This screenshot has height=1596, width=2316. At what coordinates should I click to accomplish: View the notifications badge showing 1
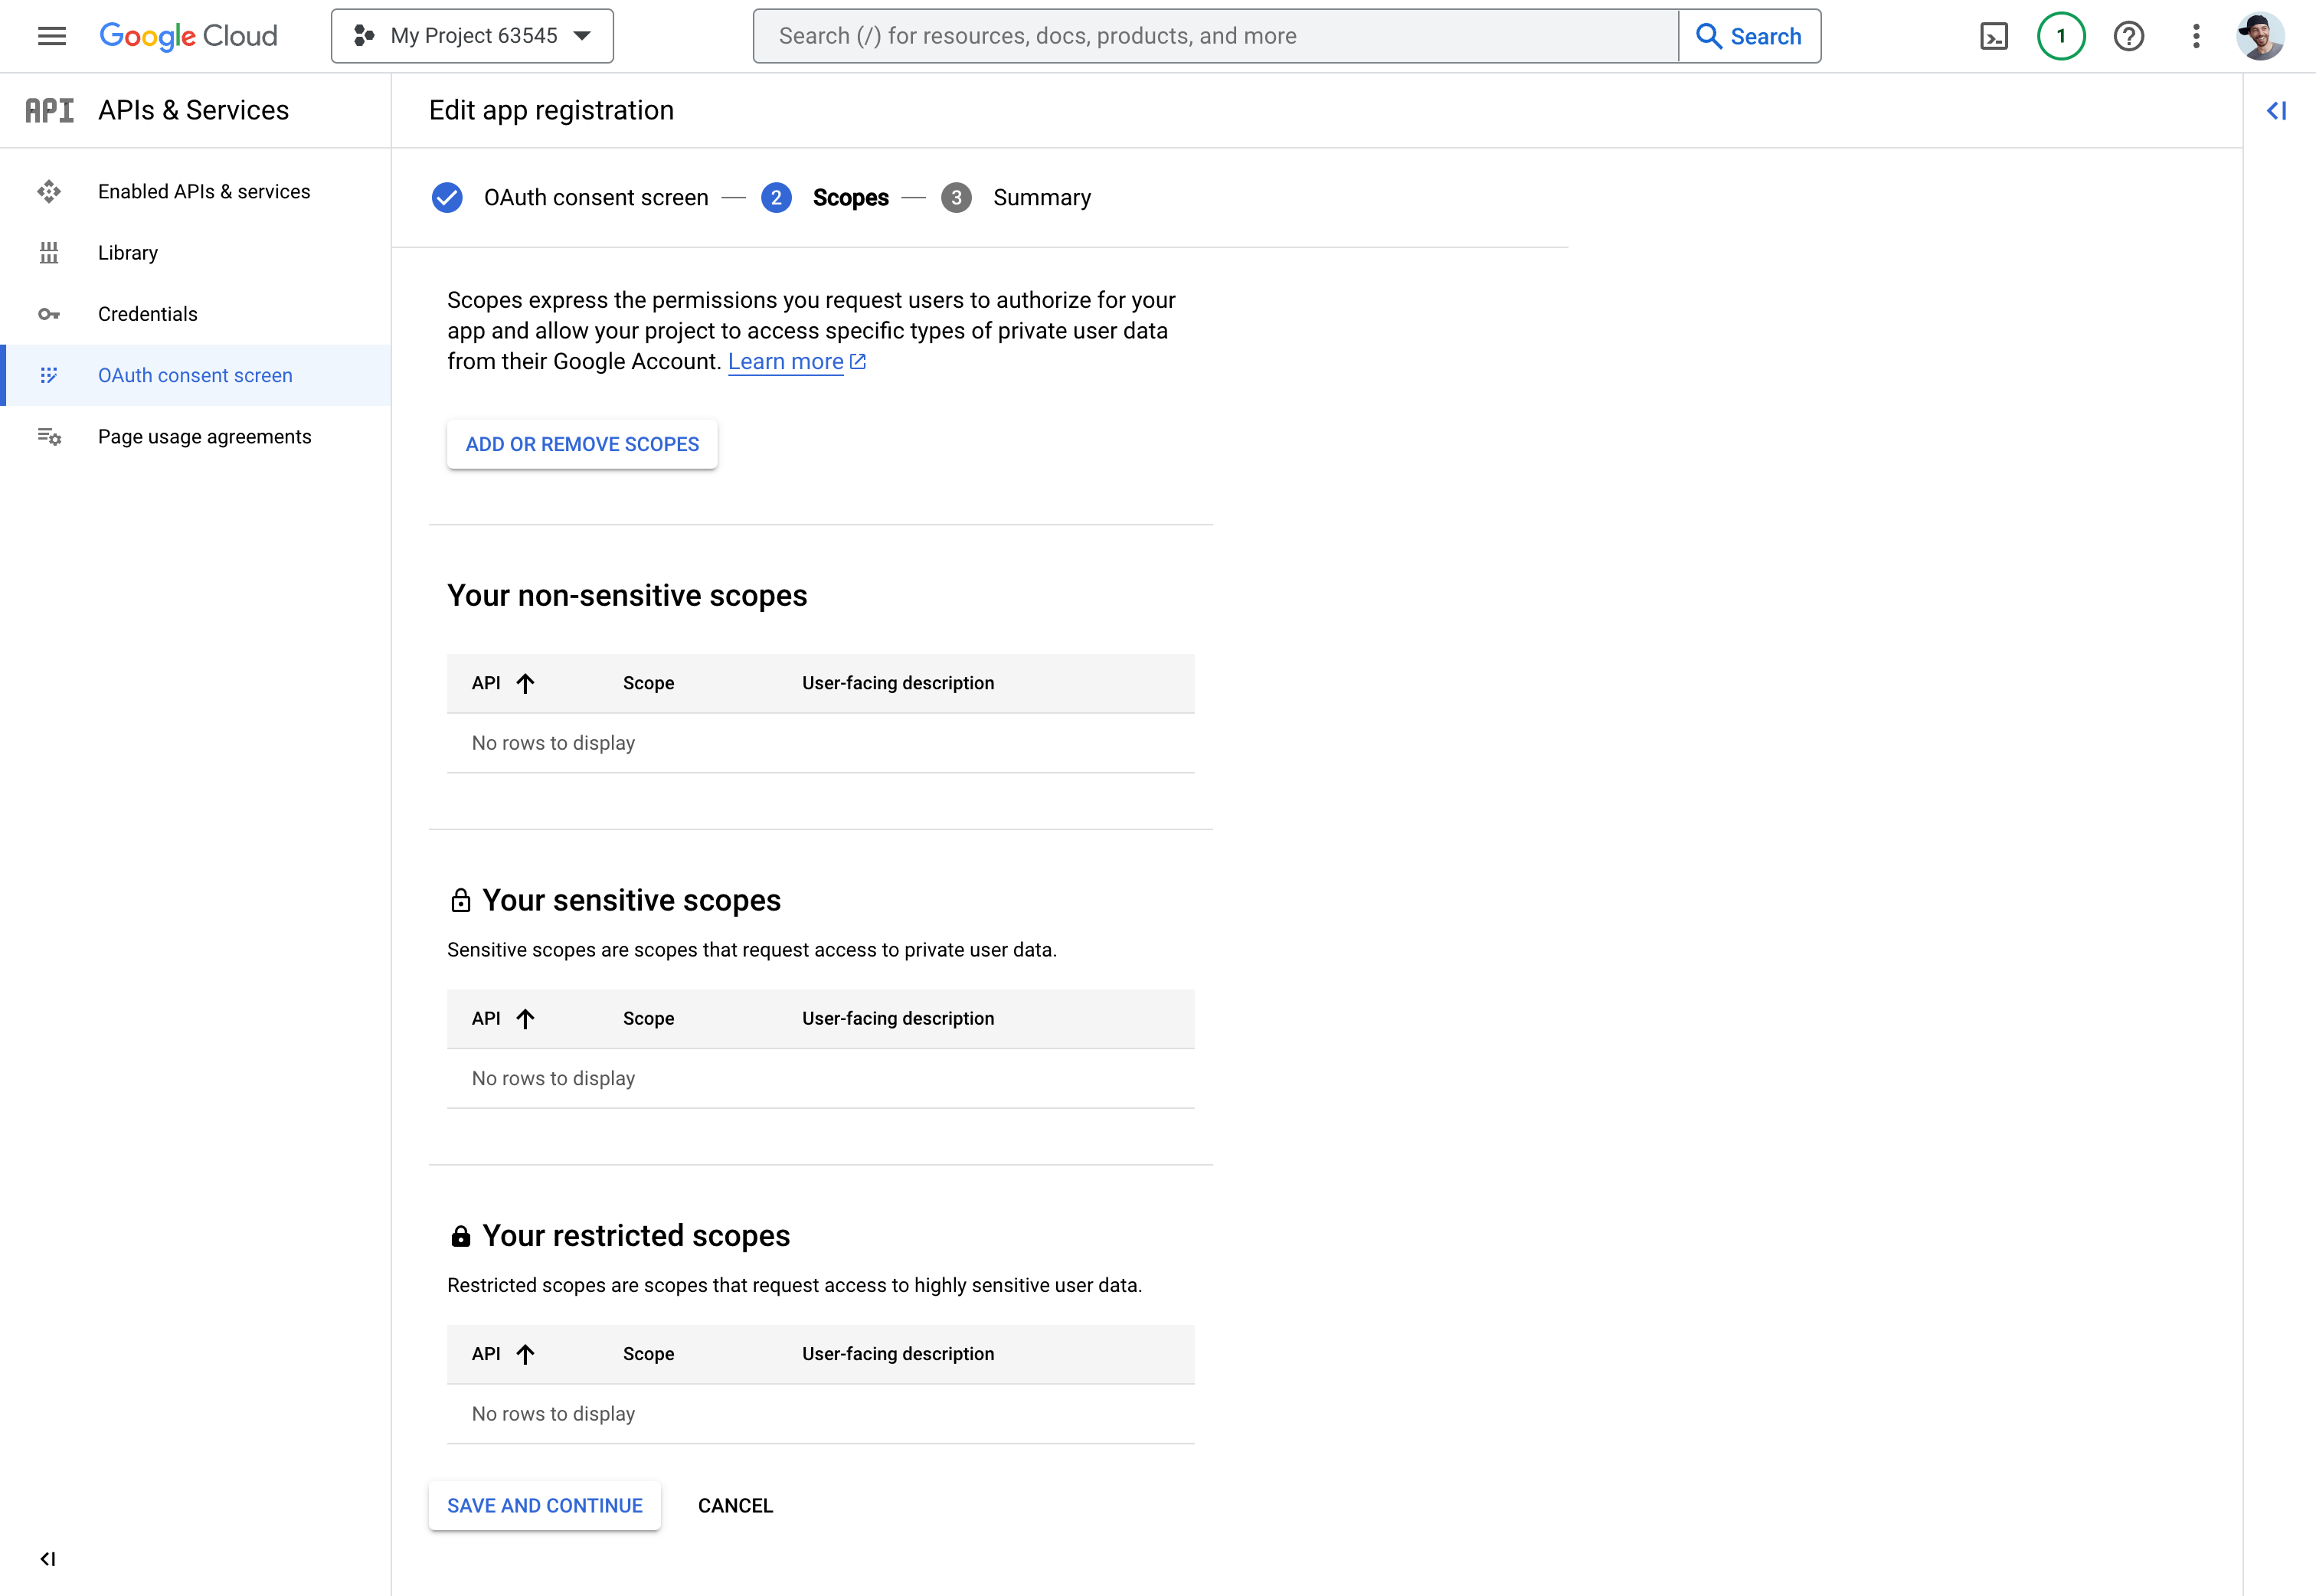[2061, 36]
